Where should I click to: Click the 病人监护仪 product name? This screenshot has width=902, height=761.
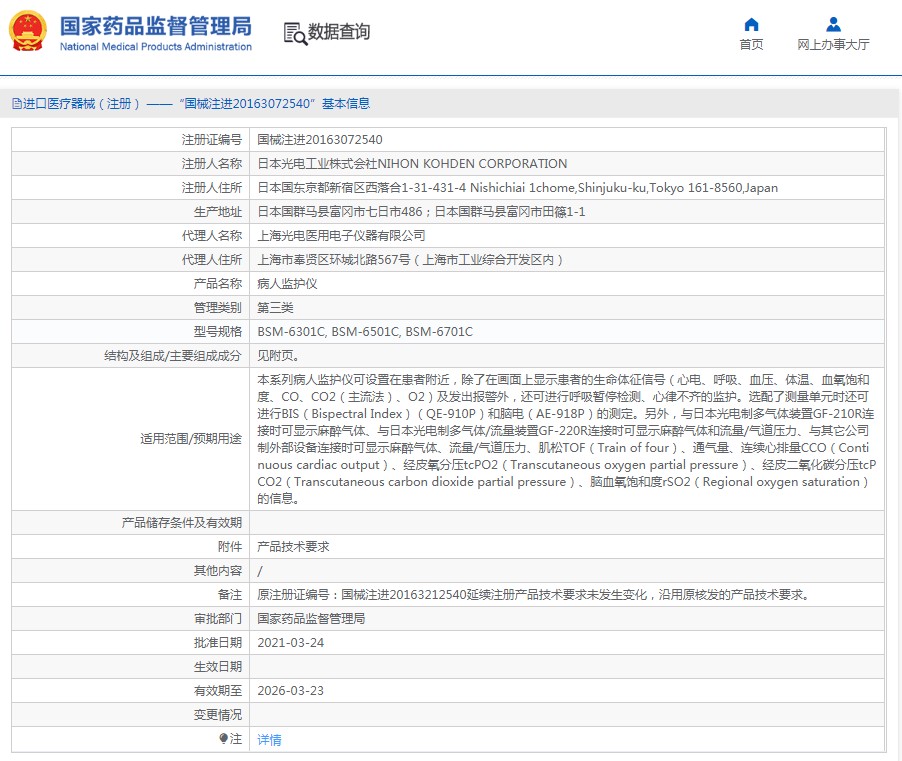287,284
